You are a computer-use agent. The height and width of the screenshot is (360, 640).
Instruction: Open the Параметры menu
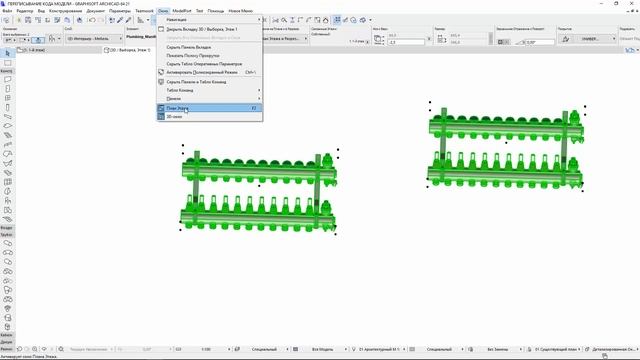(120, 11)
